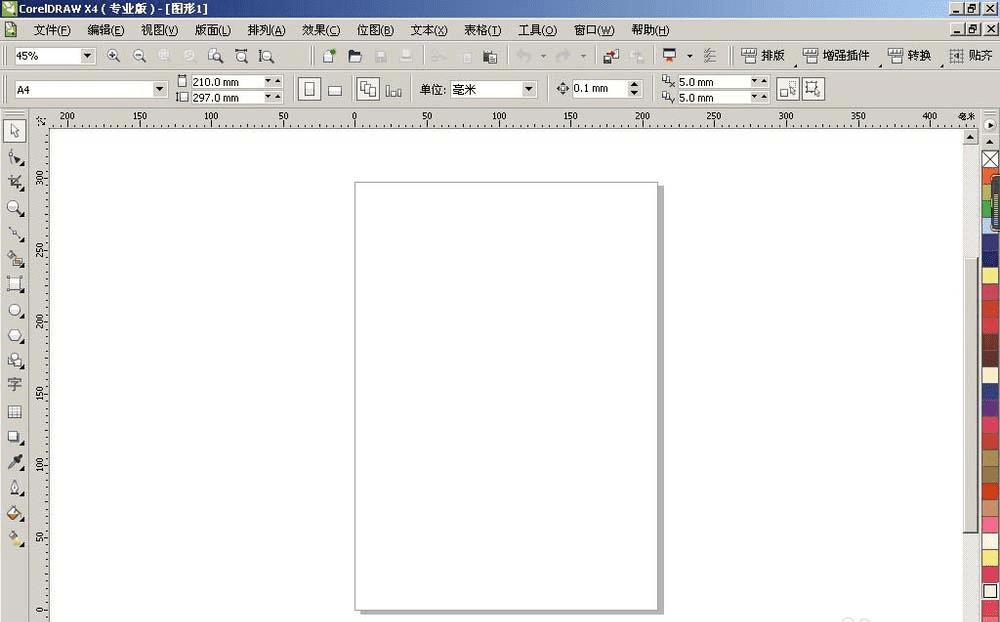Screen dimensions: 1000x622
Task: Click the 排版 plugin button
Action: coord(763,56)
